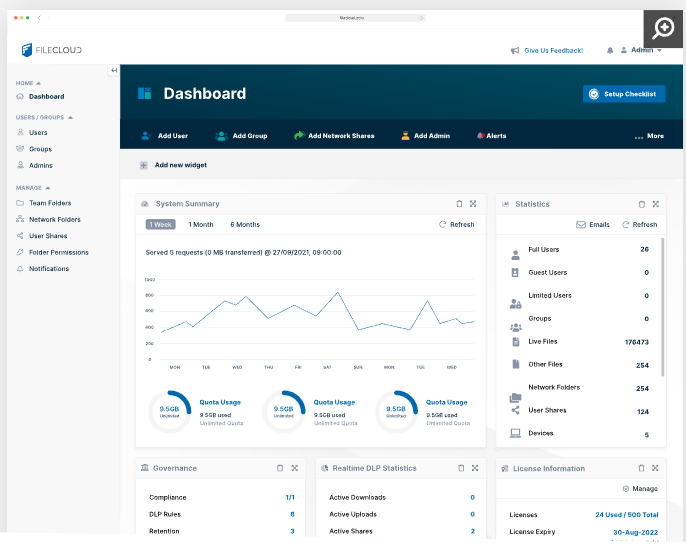Open Team Folders in the sidebar
The image size is (686, 546).
(x=48, y=203)
